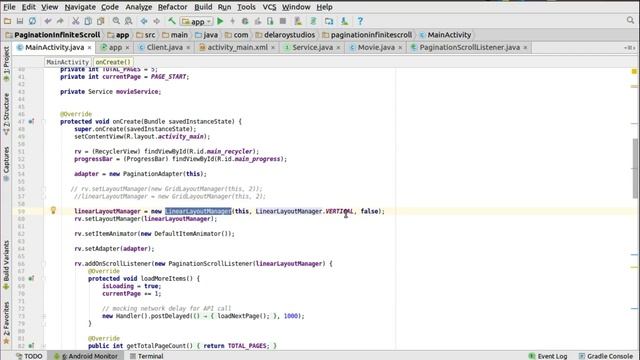Image resolution: width=640 pixels, height=360 pixels.
Task: Click the search everywhere magnifier icon
Action: point(631,20)
